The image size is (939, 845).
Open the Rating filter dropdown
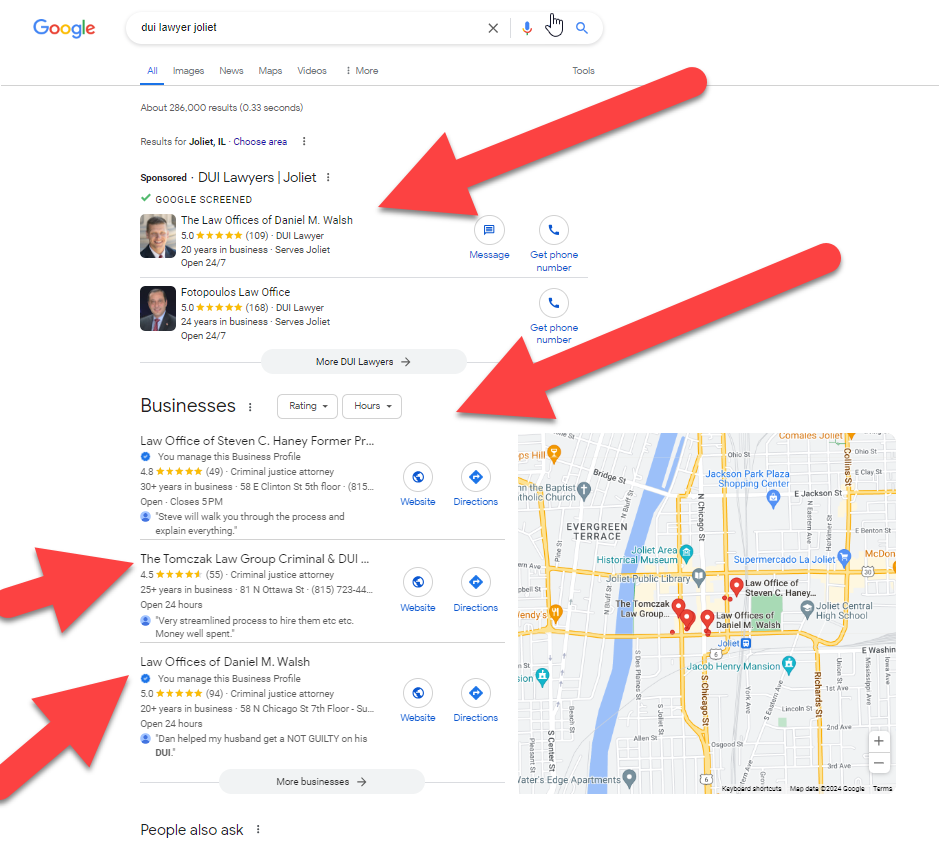pos(306,406)
